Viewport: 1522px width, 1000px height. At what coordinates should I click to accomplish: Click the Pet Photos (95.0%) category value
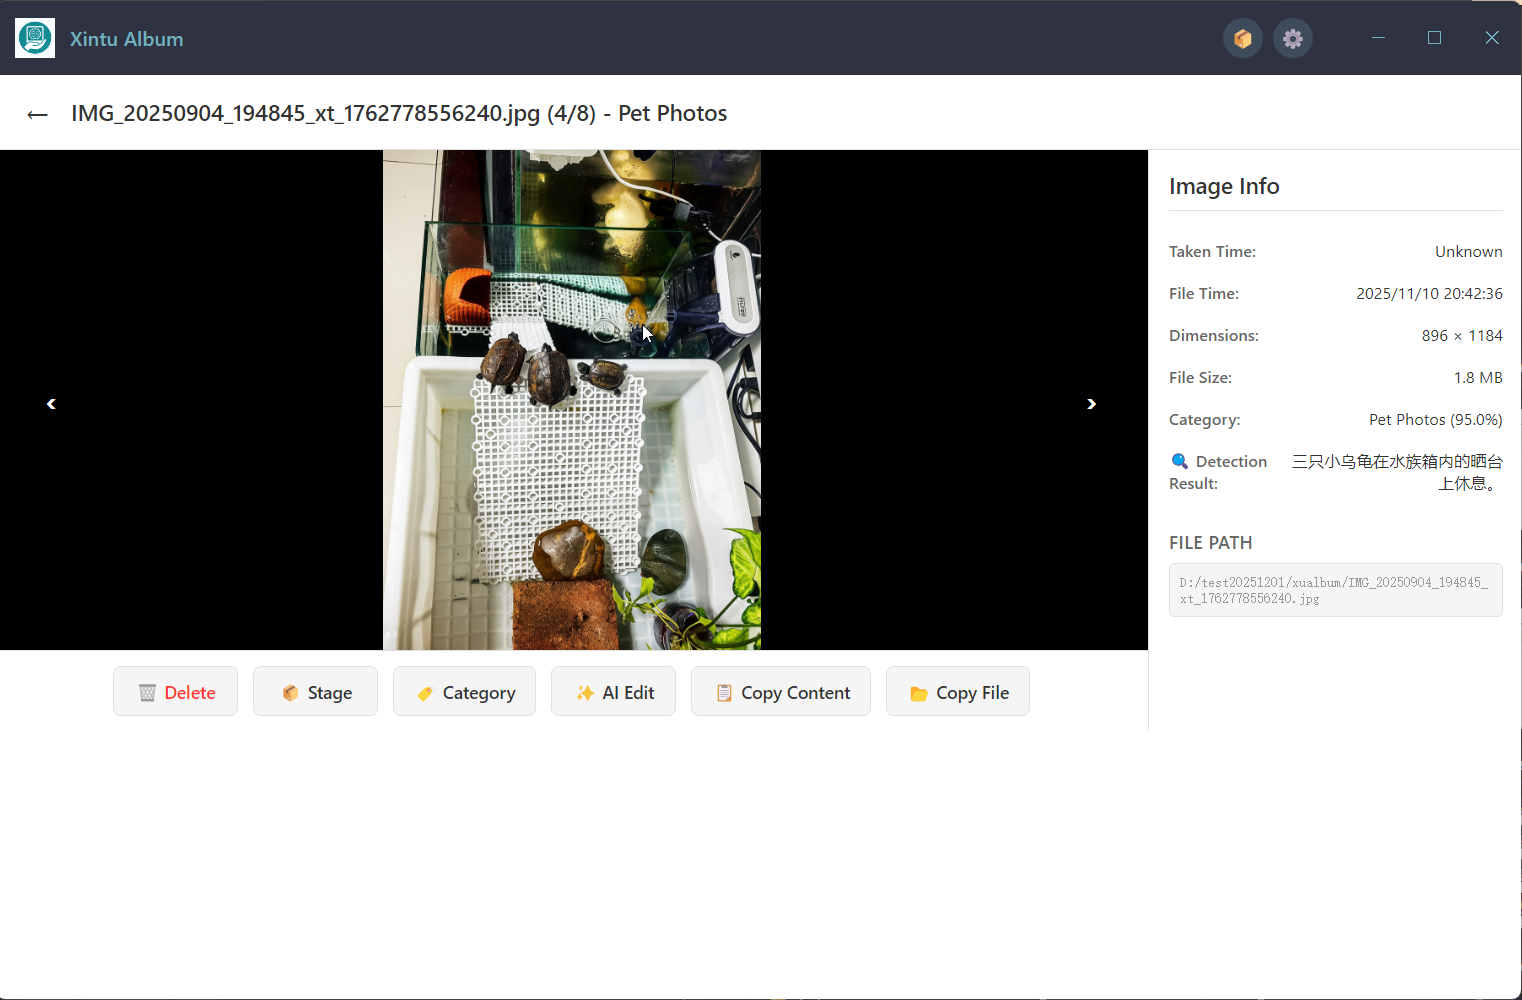[x=1435, y=420]
